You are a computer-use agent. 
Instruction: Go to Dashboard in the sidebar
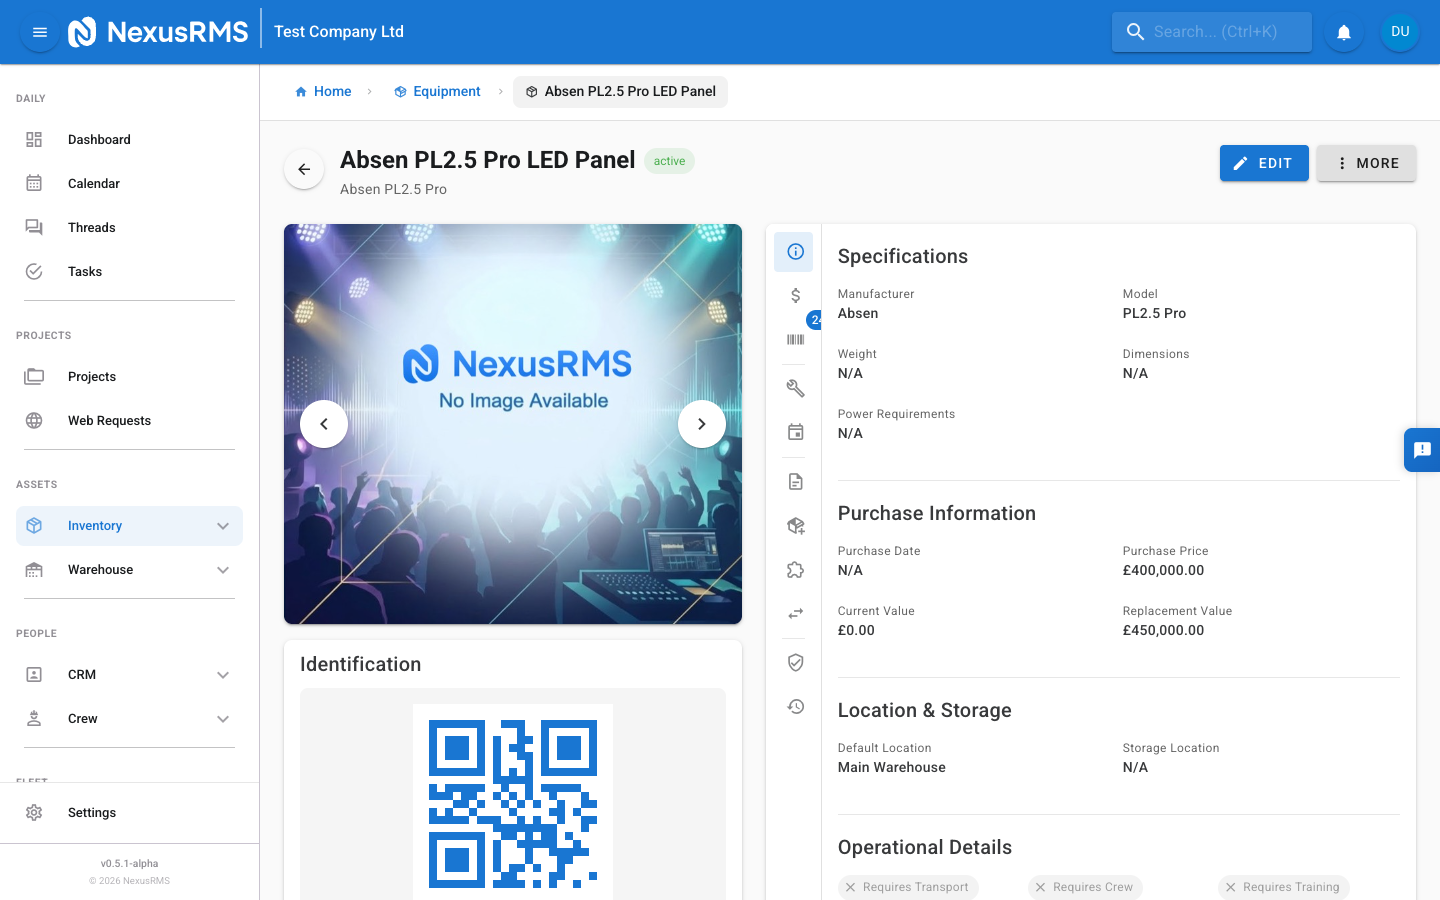[99, 140]
